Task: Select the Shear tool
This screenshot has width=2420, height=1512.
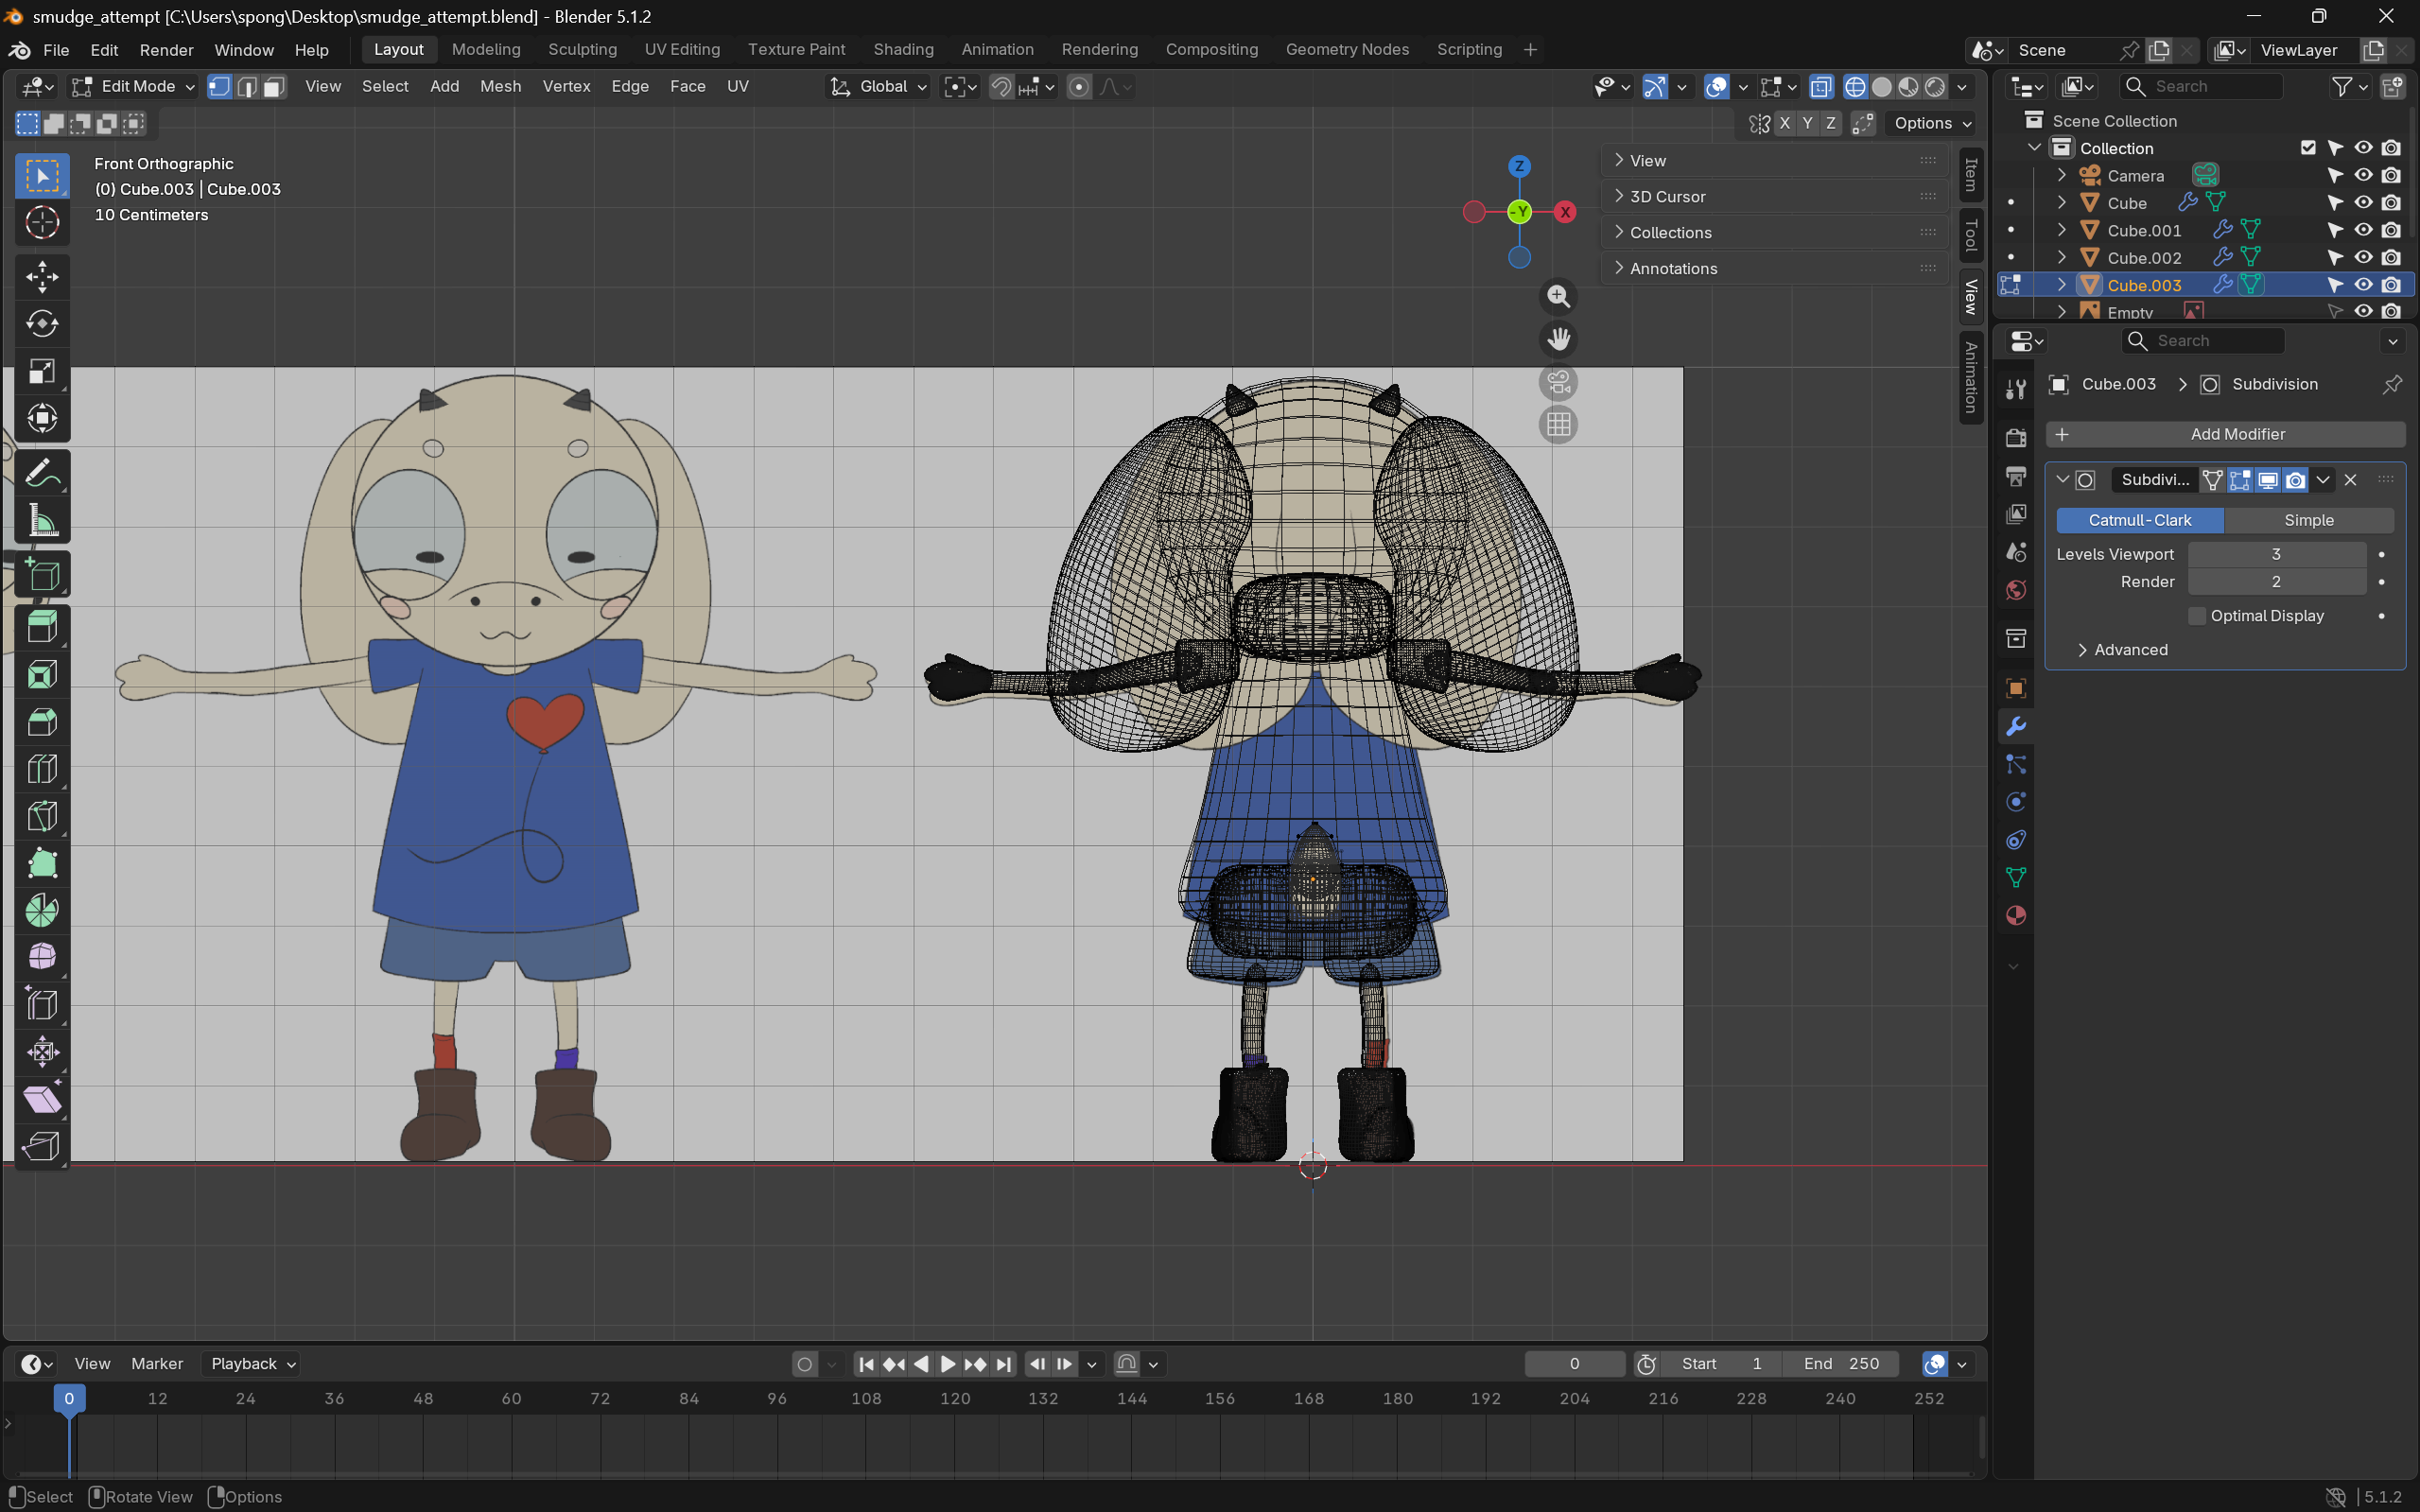Action: [x=42, y=1099]
